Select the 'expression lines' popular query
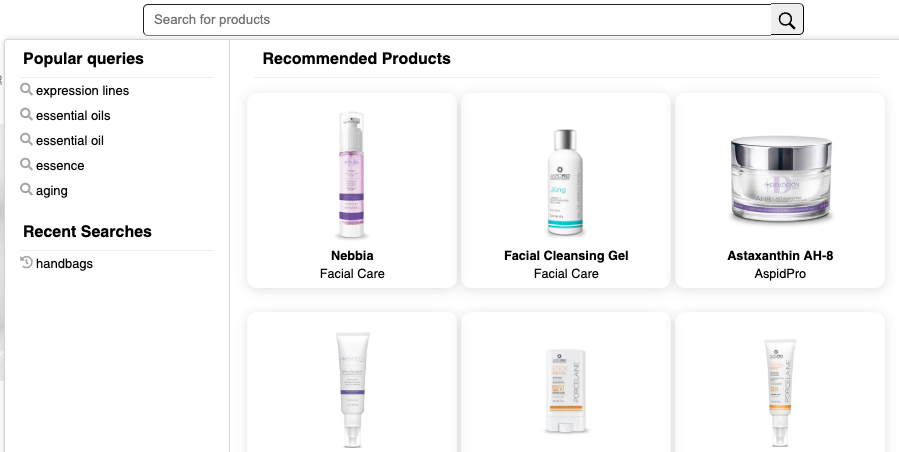The image size is (899, 452). click(82, 91)
